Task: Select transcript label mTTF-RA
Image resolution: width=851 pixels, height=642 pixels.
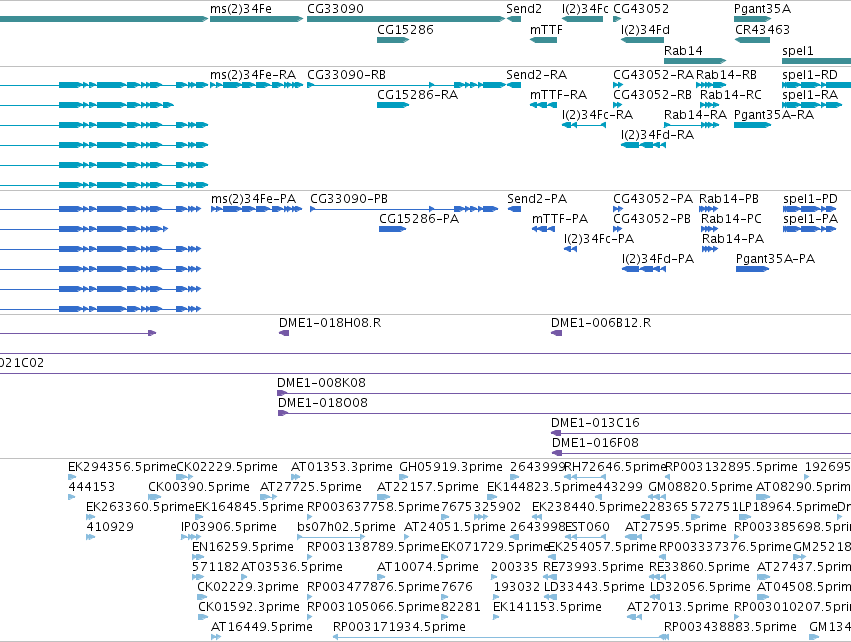Action: click(558, 94)
